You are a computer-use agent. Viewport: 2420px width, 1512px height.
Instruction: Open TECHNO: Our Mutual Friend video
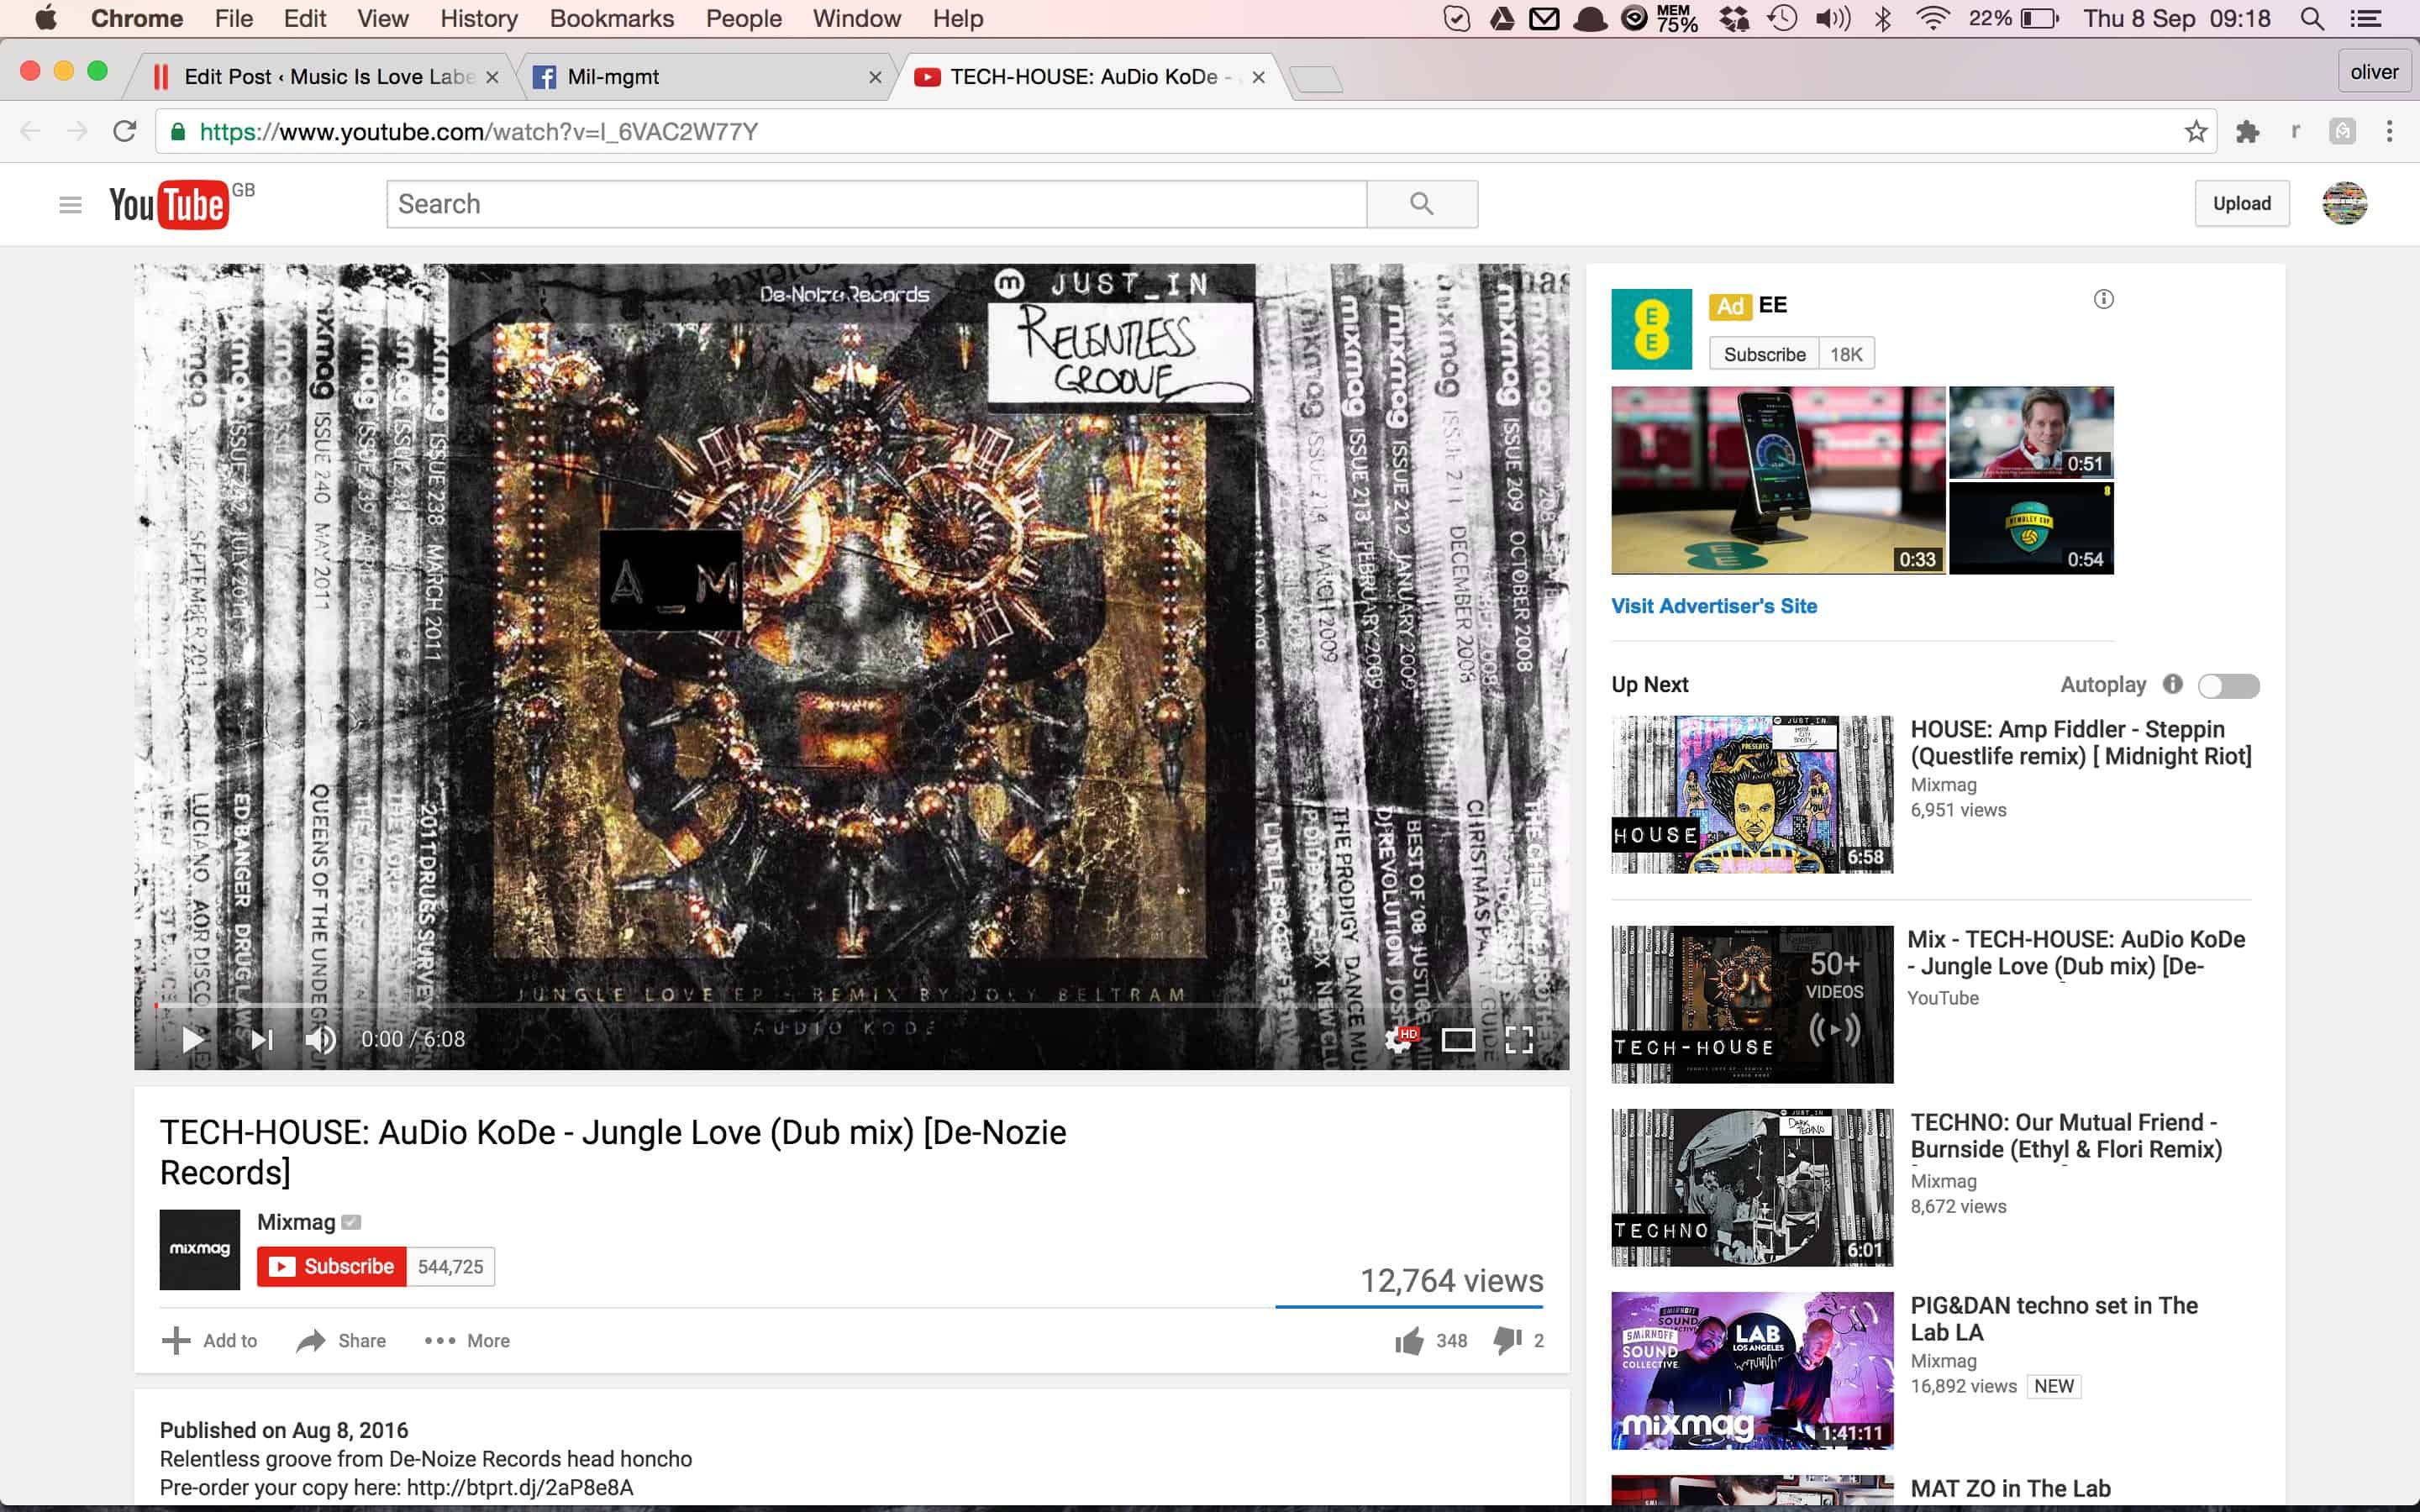tap(2066, 1136)
